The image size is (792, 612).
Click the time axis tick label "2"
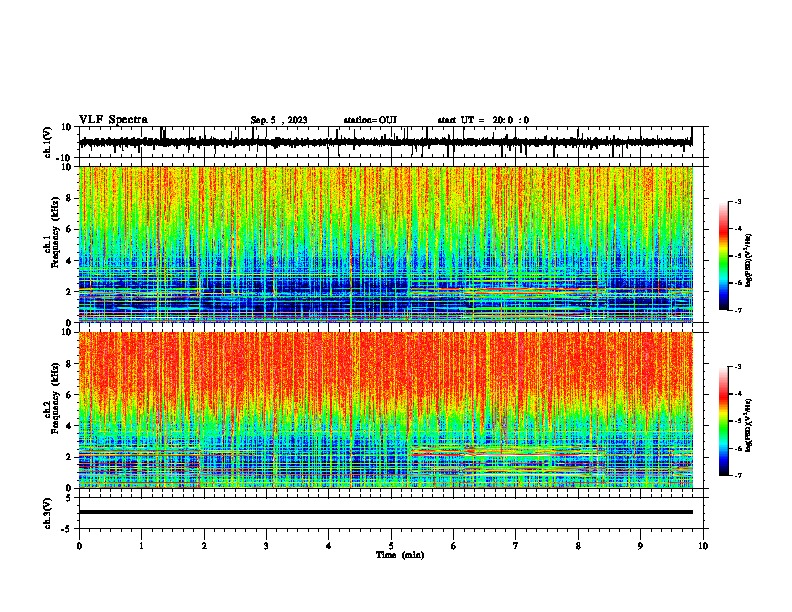pos(204,546)
